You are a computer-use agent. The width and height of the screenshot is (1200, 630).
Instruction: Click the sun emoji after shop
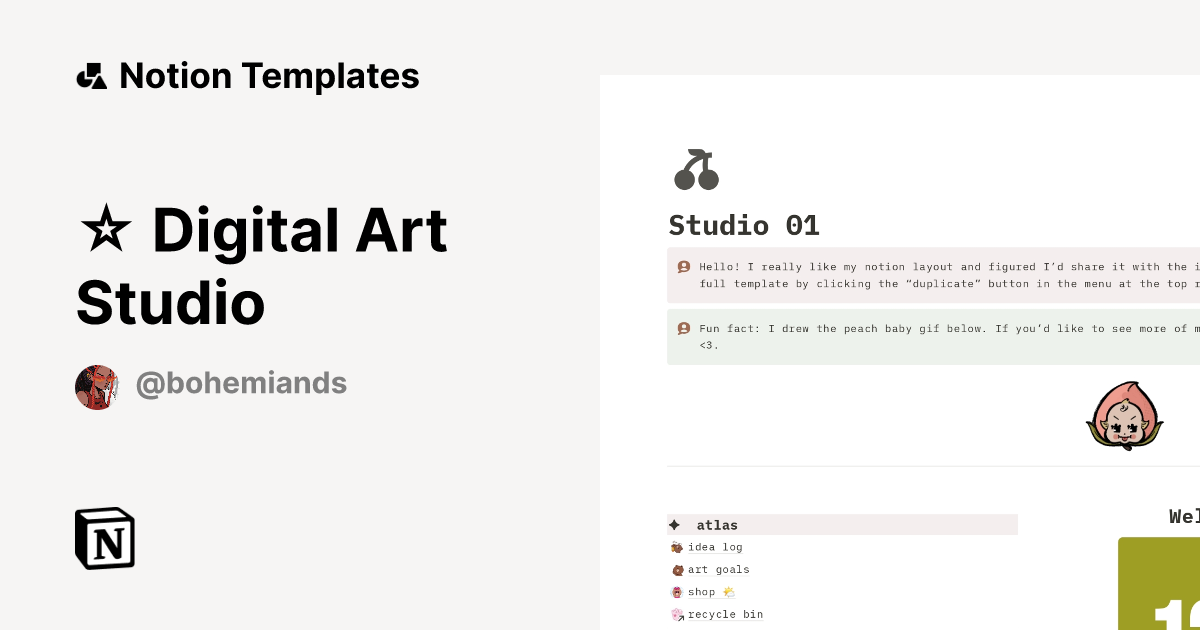coord(727,592)
